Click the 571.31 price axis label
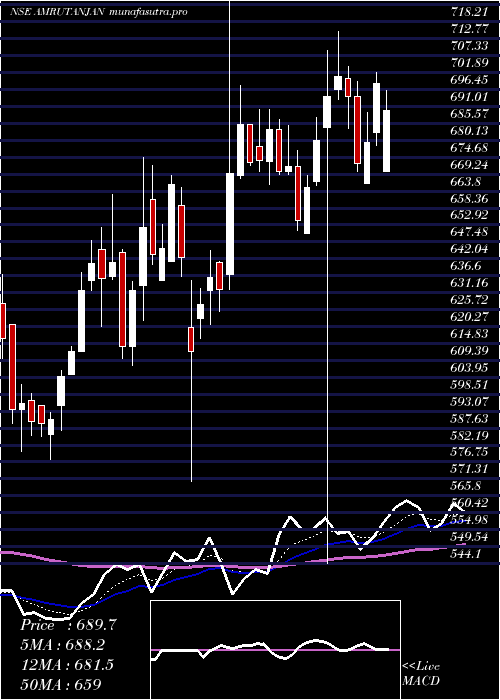The width and height of the screenshot is (500, 700). coord(470,469)
